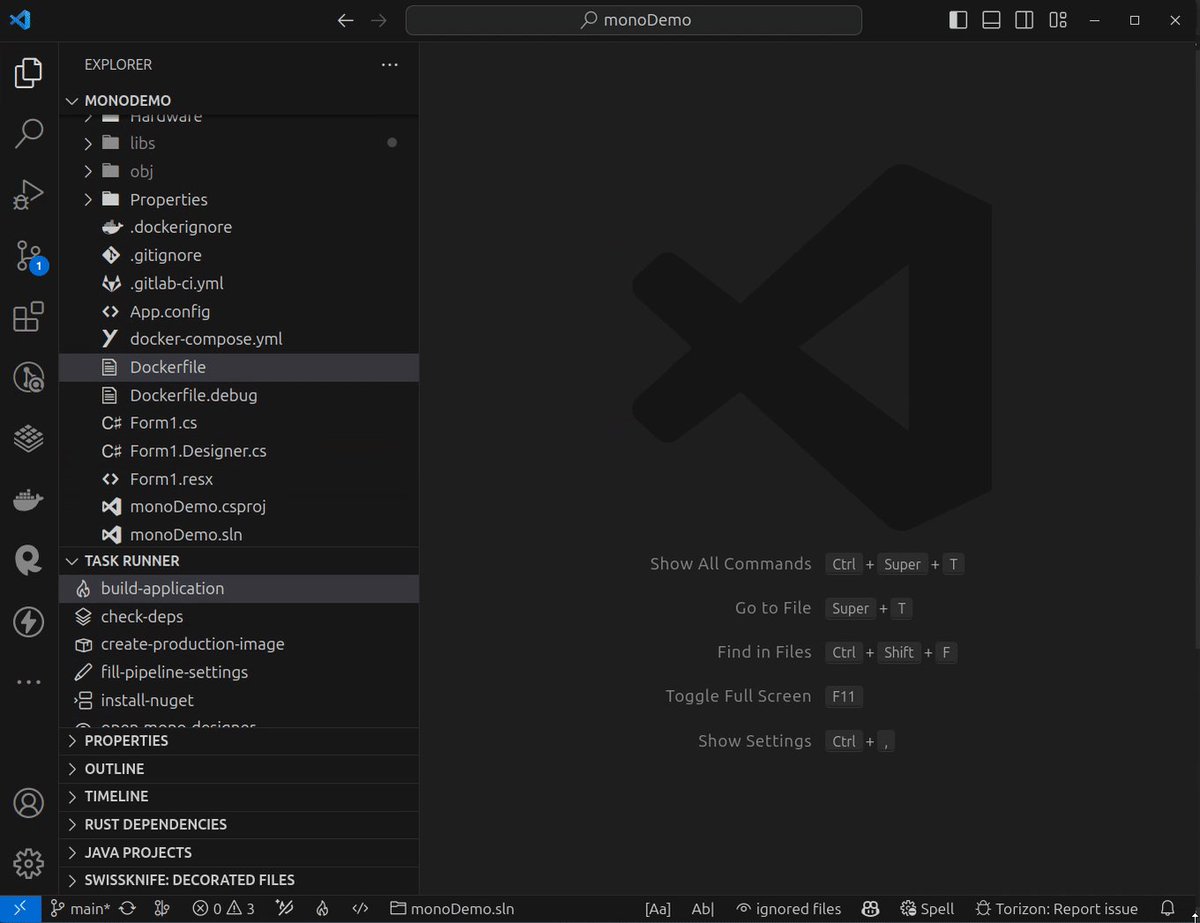Open Explorer views and more actions ellipsis
The image size is (1200, 923).
click(x=390, y=65)
